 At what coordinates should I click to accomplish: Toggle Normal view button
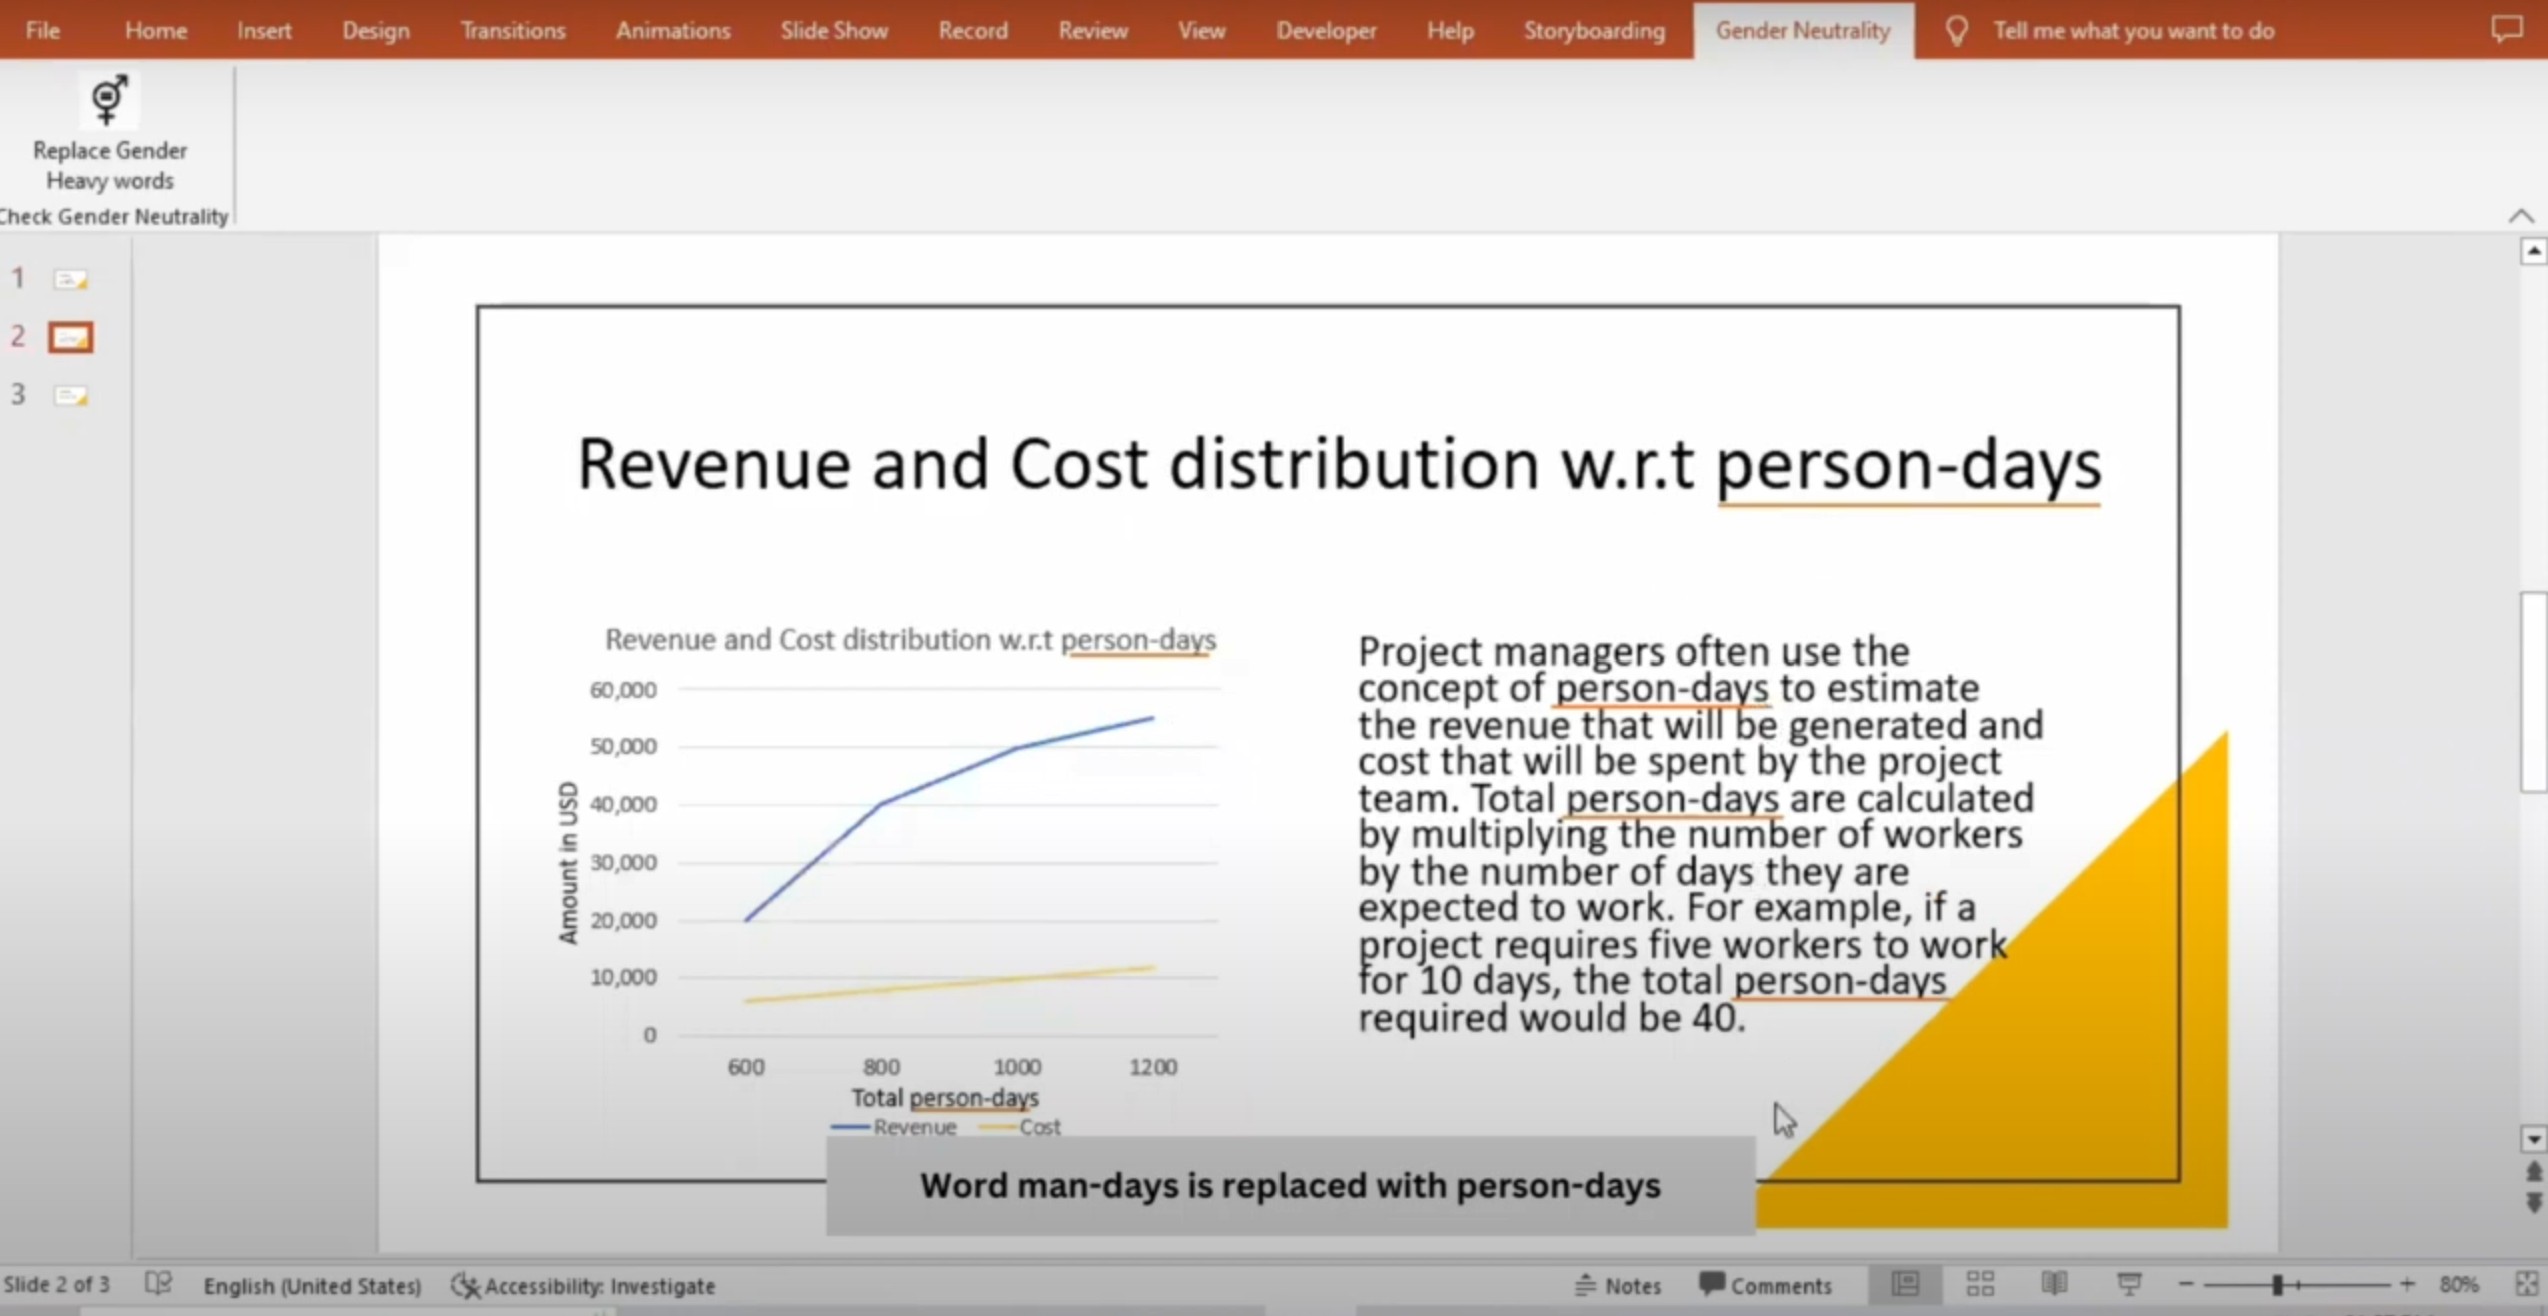click(1905, 1284)
